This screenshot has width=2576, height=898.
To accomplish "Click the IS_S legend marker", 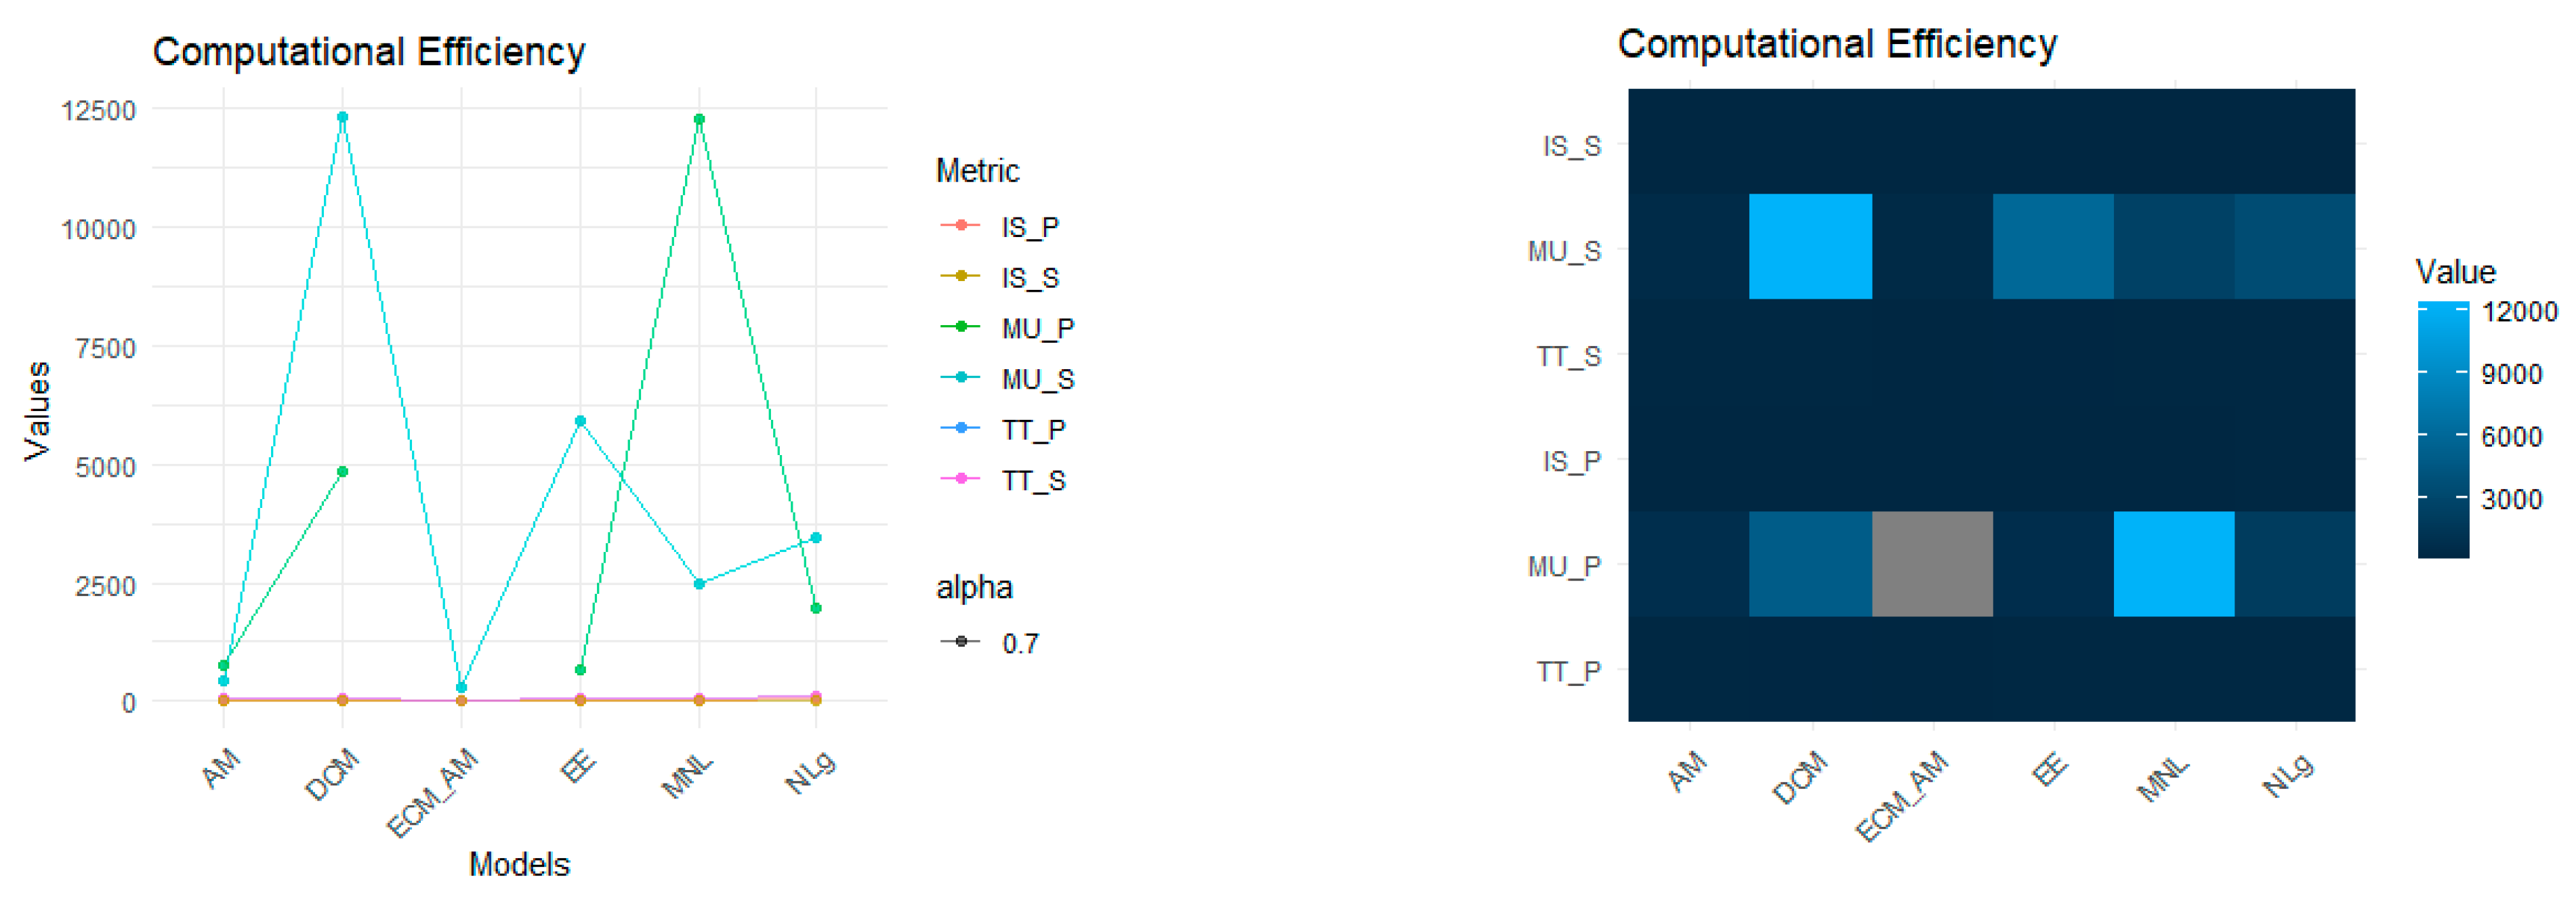I will [x=960, y=276].
